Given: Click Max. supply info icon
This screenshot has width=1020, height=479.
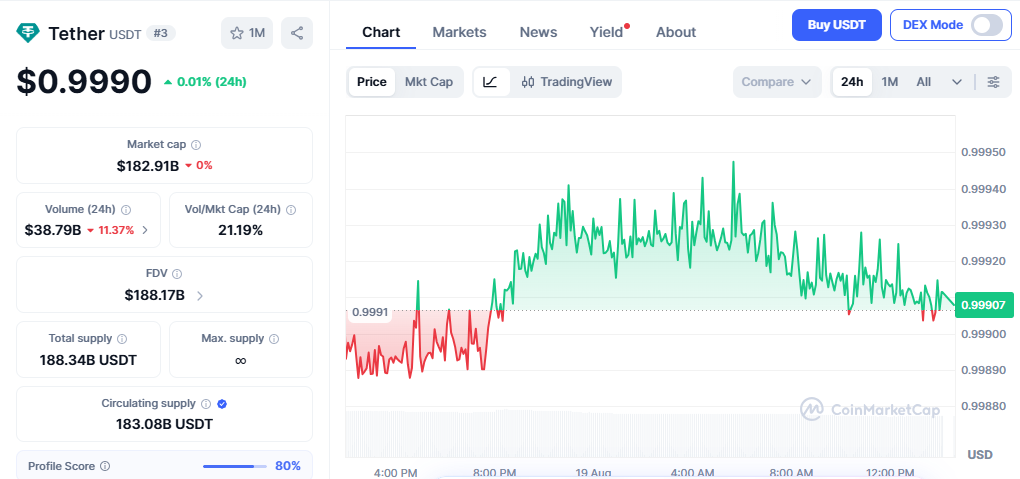Looking at the screenshot, I should [x=274, y=338].
